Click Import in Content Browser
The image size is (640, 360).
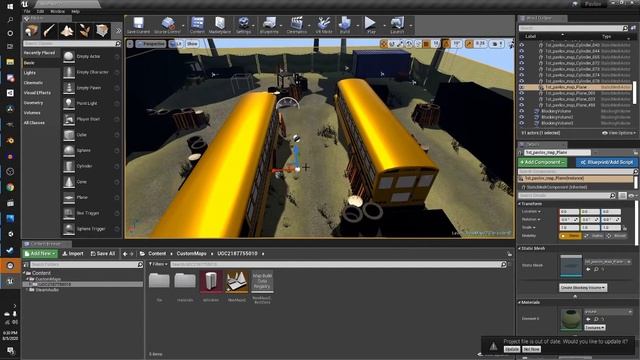(x=73, y=253)
